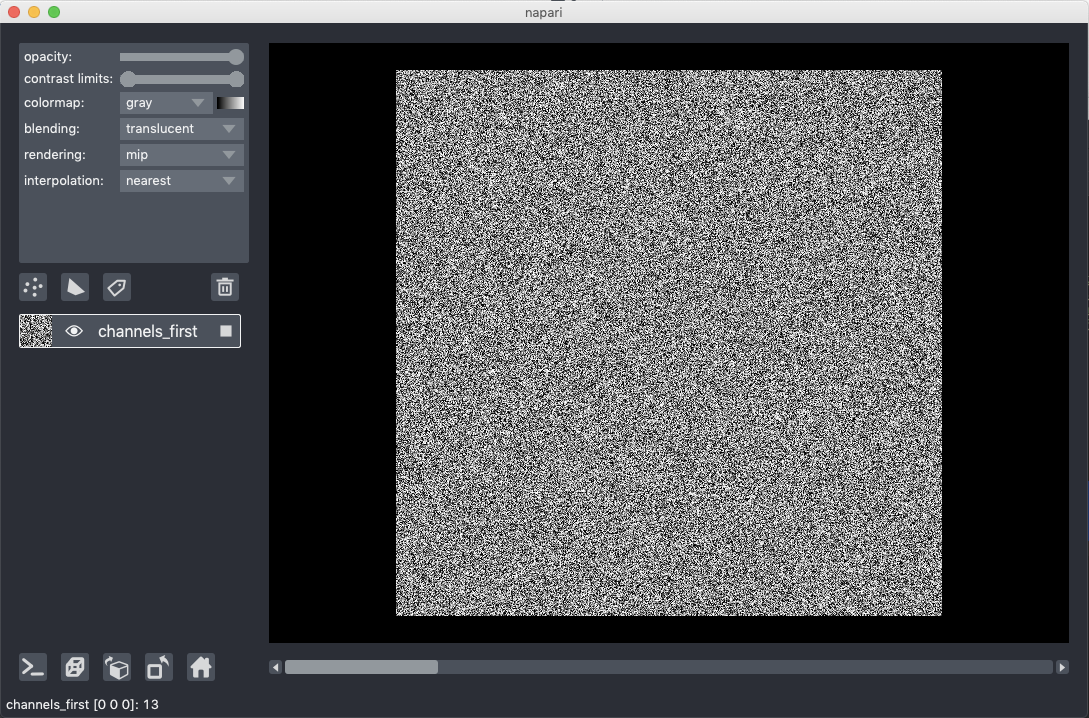Delete the selected layer with the trash icon
Image resolution: width=1089 pixels, height=718 pixels.
tap(224, 287)
